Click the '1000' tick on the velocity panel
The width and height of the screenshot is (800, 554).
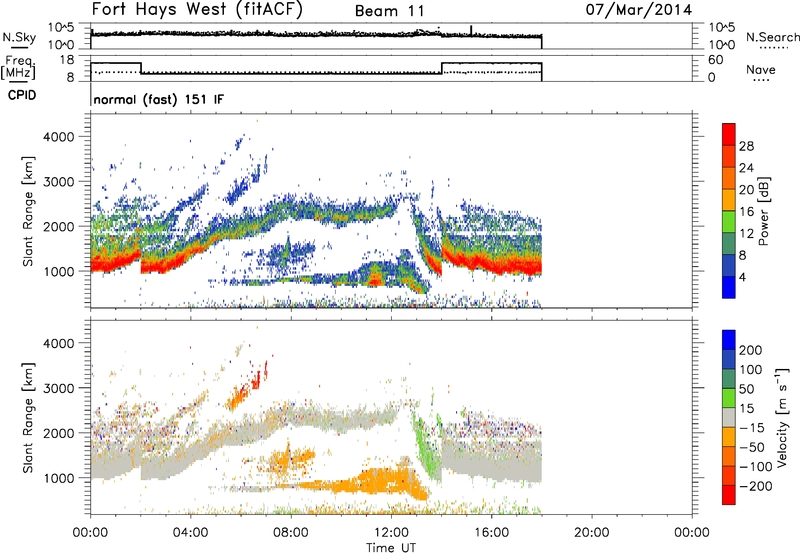[58, 478]
